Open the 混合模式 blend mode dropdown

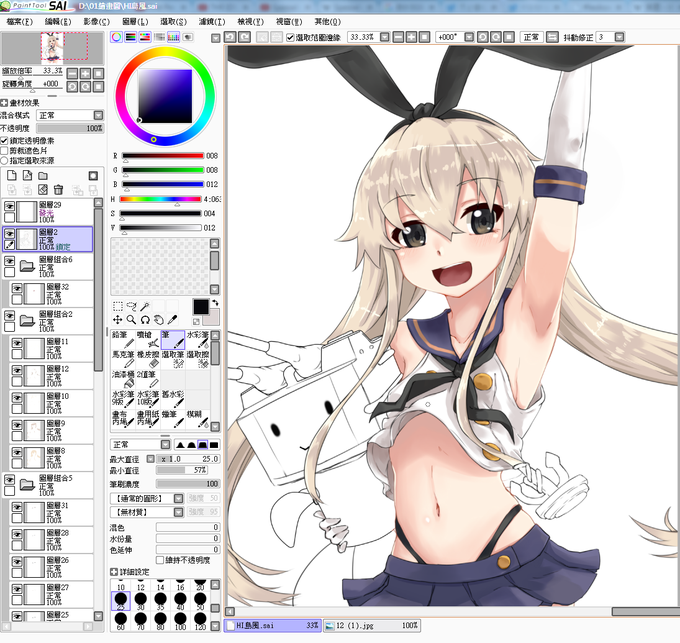point(98,115)
